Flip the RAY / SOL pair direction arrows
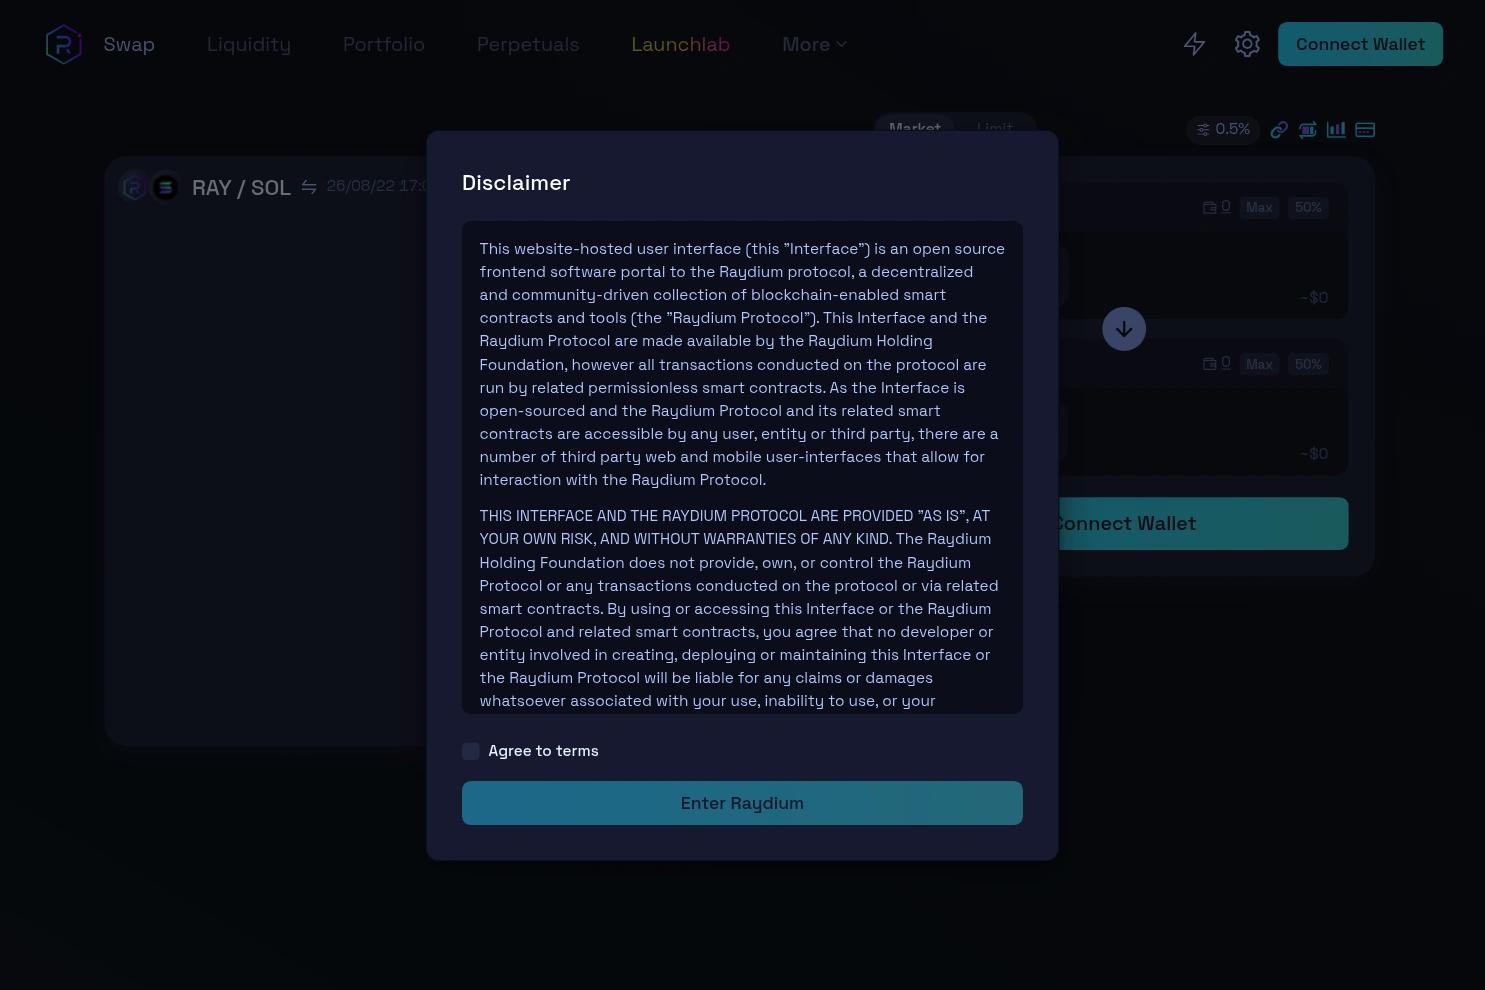Screen dimensions: 1485x990 [x=309, y=187]
